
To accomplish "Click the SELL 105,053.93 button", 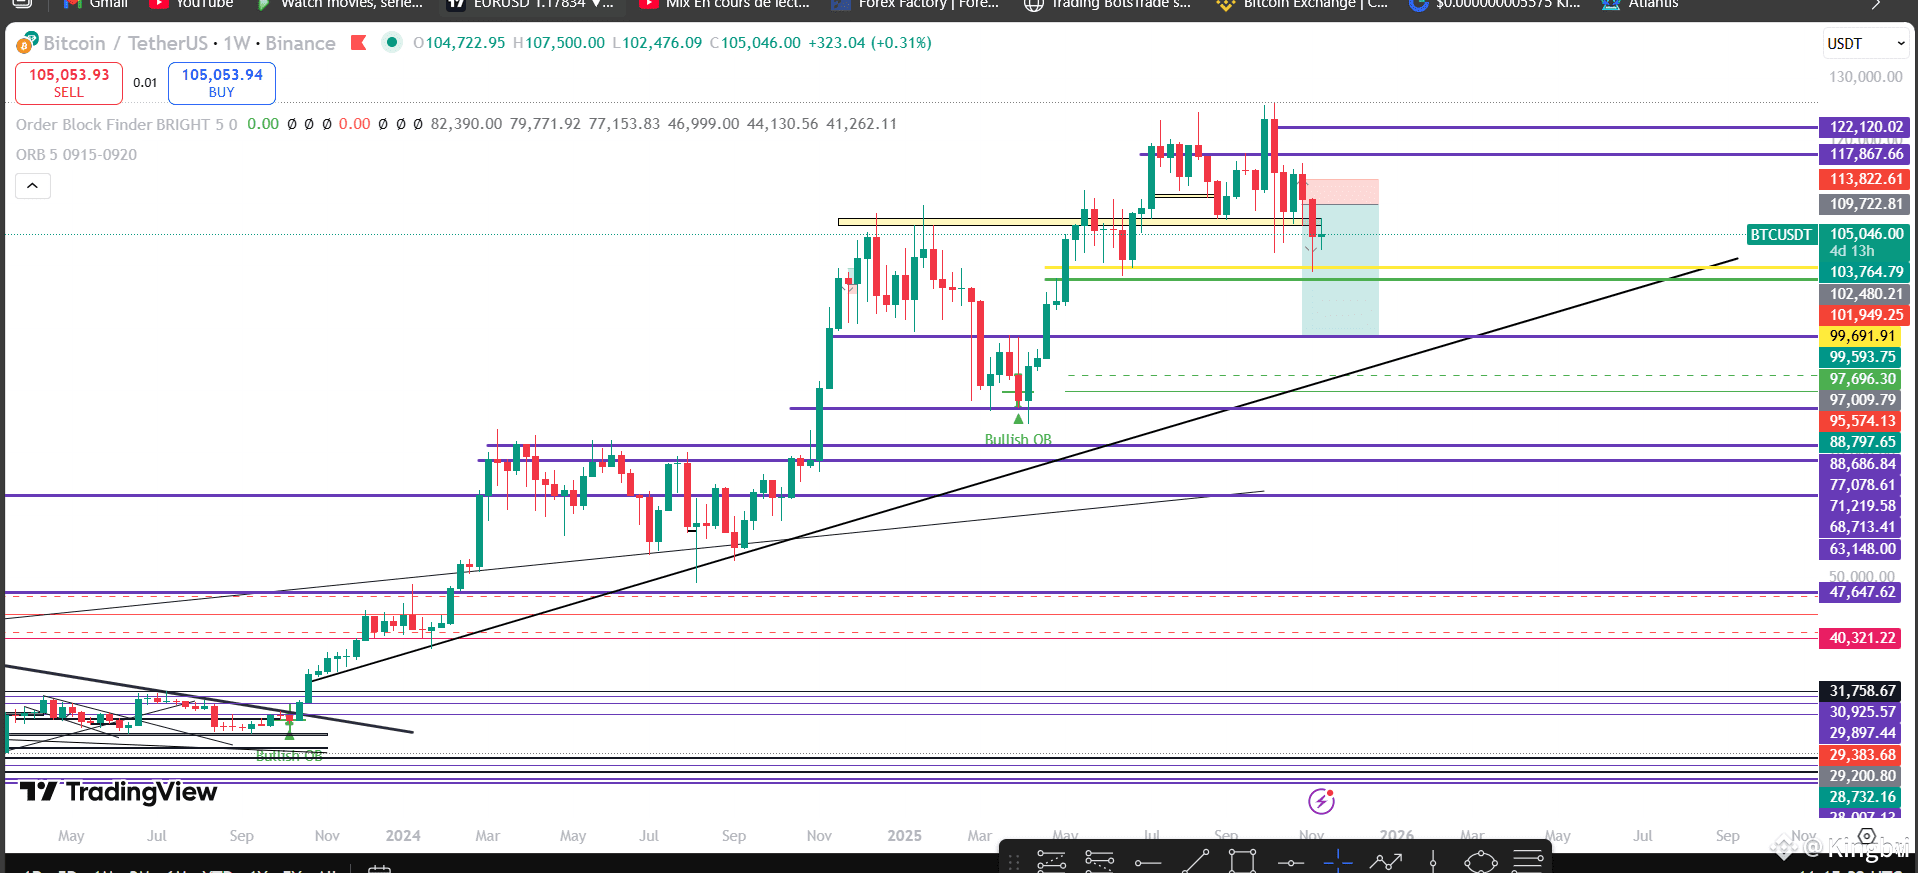I will [69, 83].
